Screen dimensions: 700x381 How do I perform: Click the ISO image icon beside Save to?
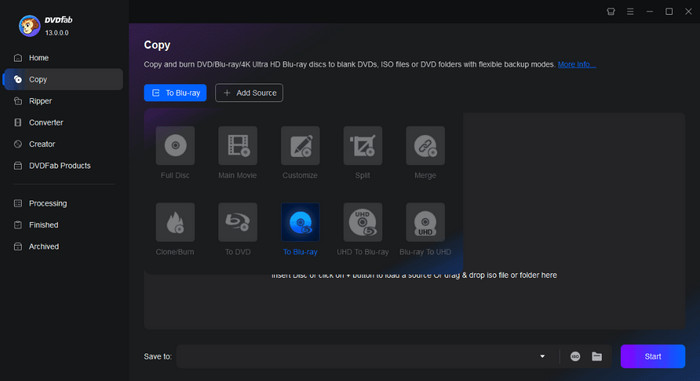[575, 356]
